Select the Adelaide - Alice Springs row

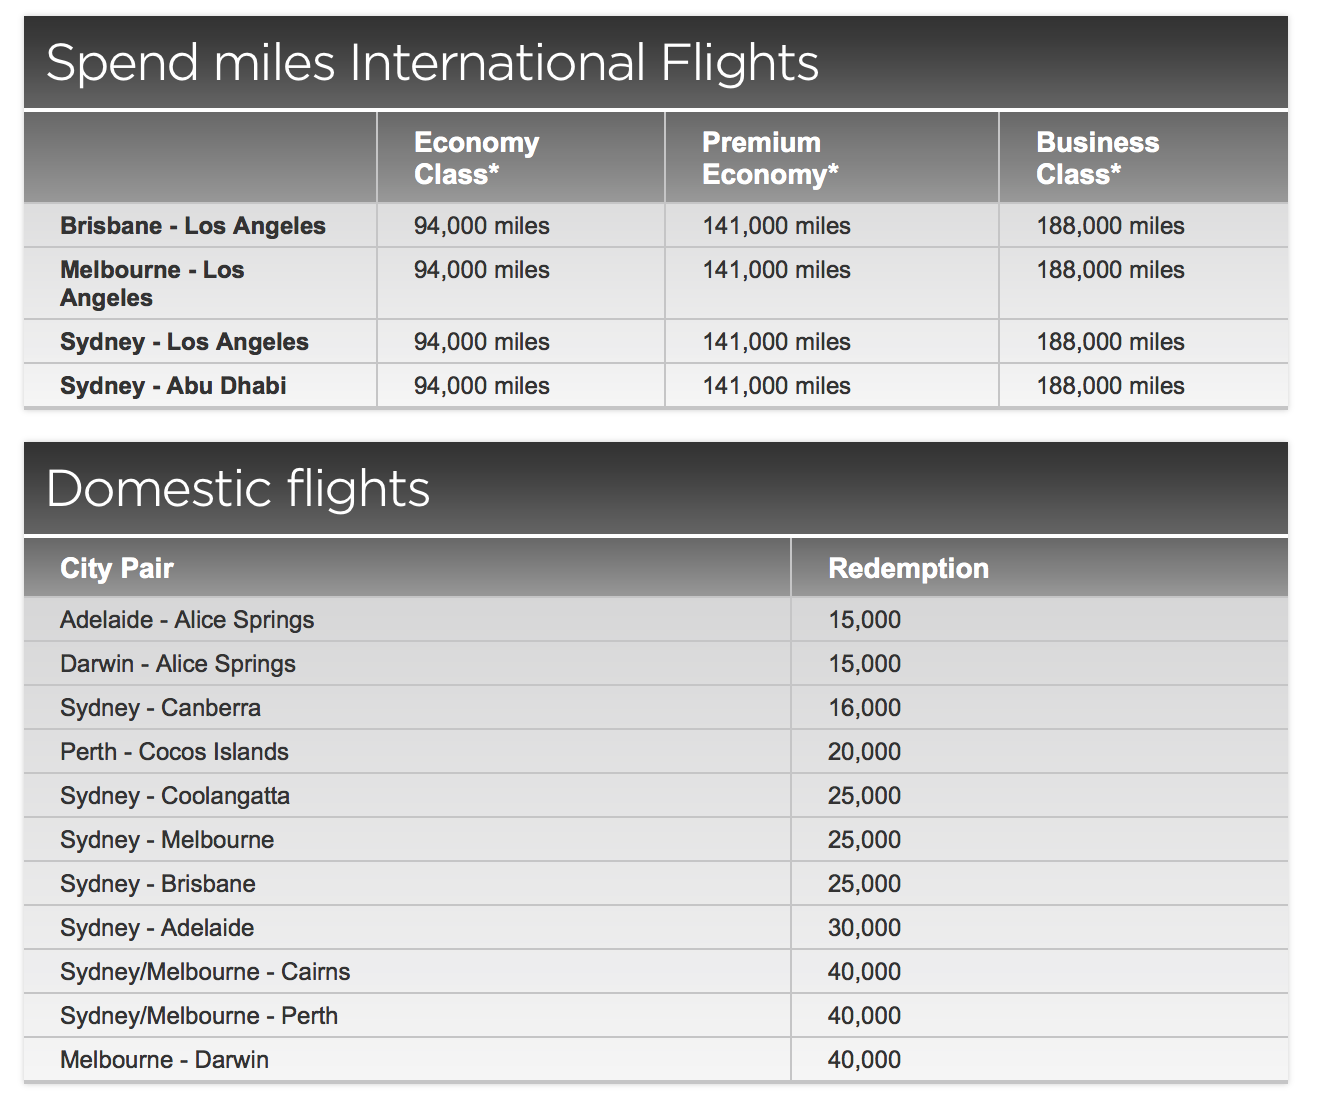[x=187, y=620]
